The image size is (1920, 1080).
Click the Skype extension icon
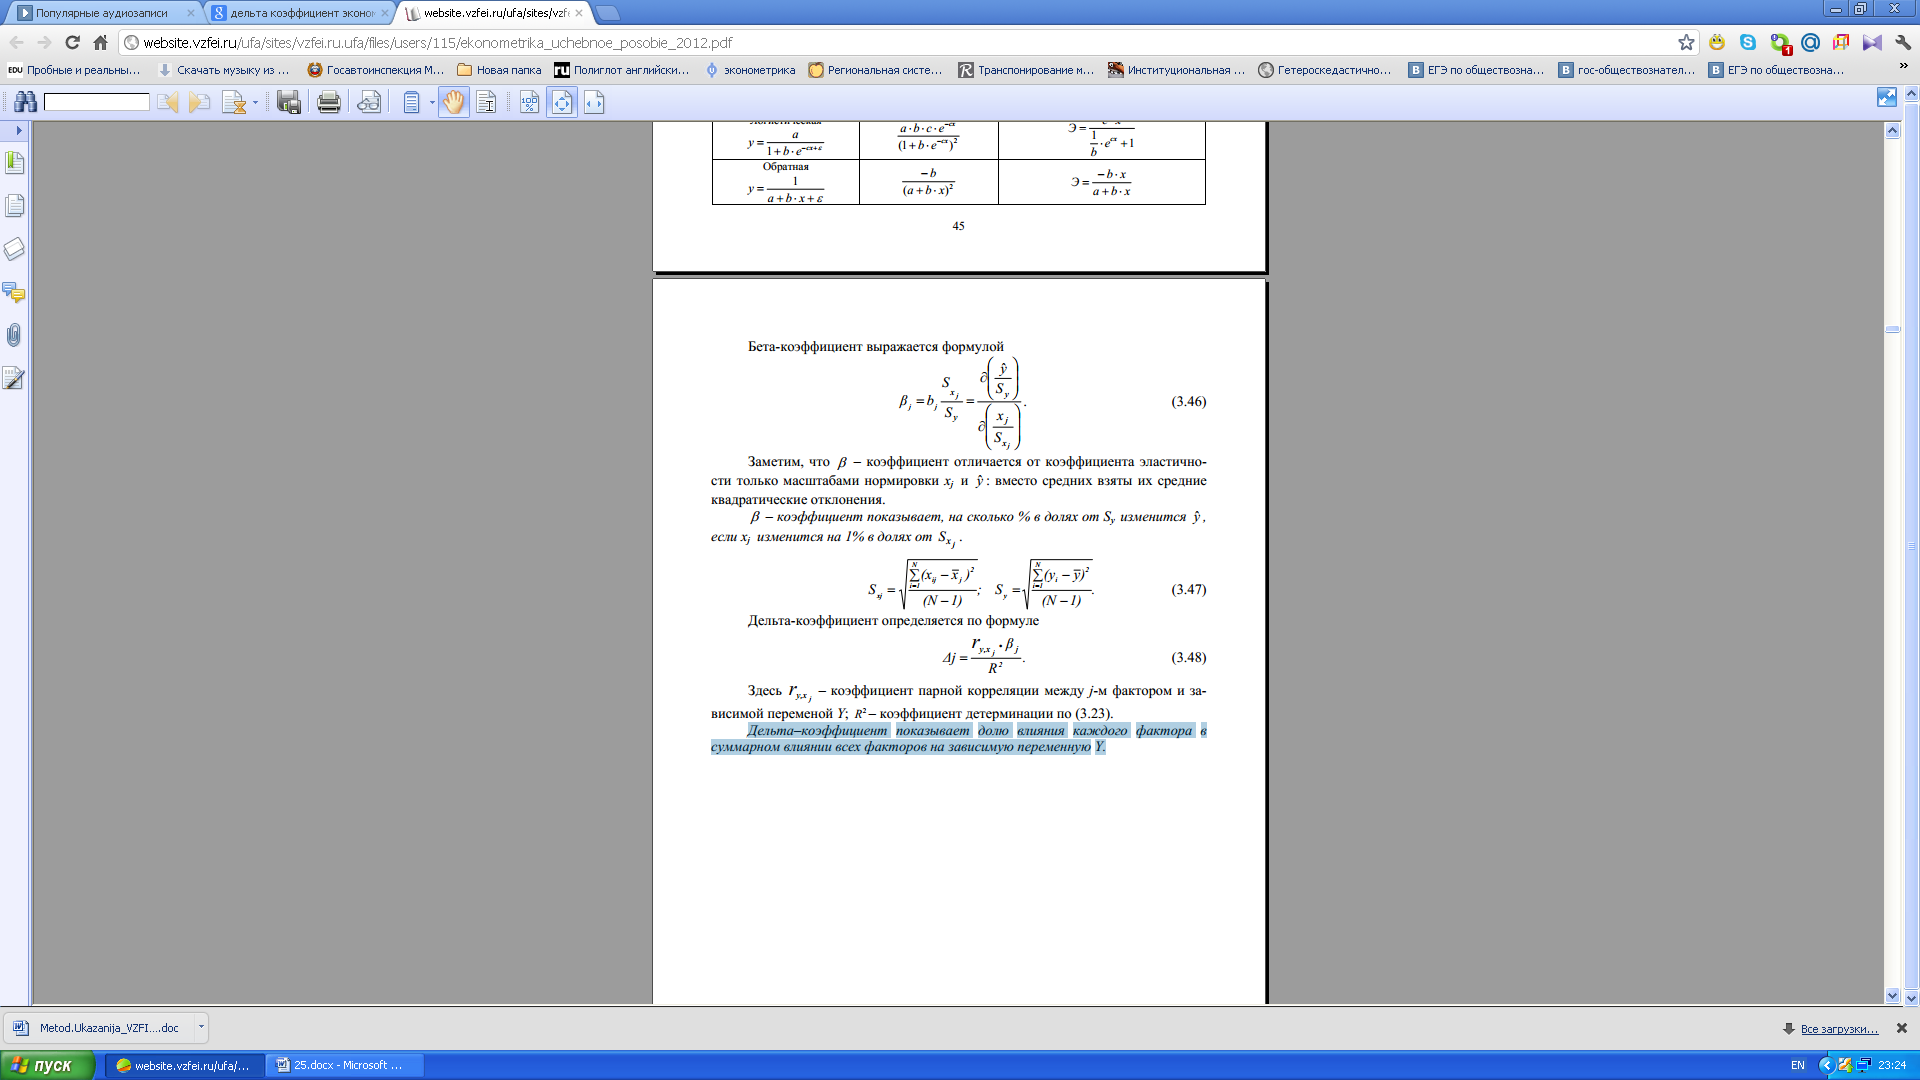pos(1748,43)
